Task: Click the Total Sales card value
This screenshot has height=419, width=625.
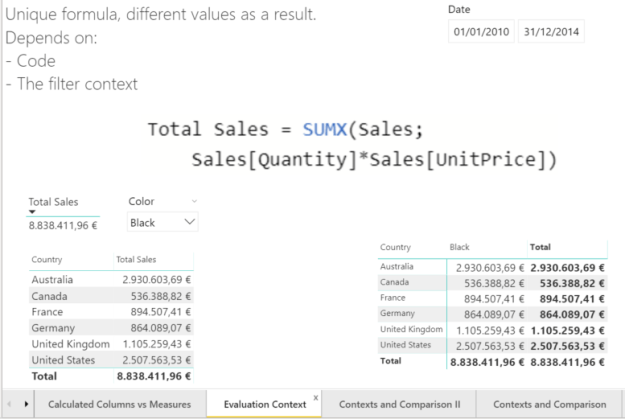Action: [62, 225]
